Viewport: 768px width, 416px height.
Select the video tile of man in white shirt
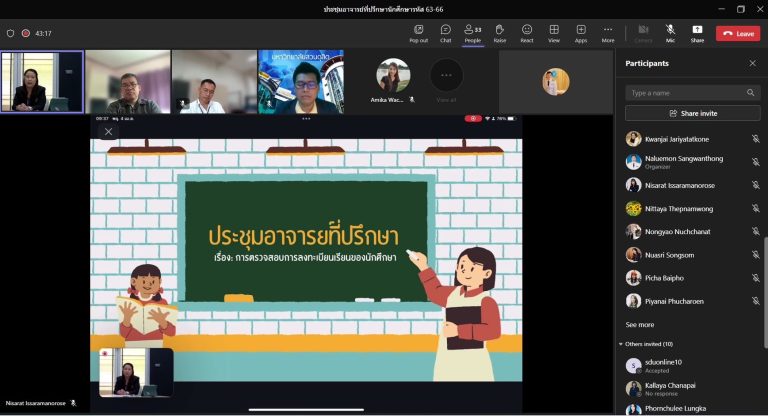(x=214, y=82)
